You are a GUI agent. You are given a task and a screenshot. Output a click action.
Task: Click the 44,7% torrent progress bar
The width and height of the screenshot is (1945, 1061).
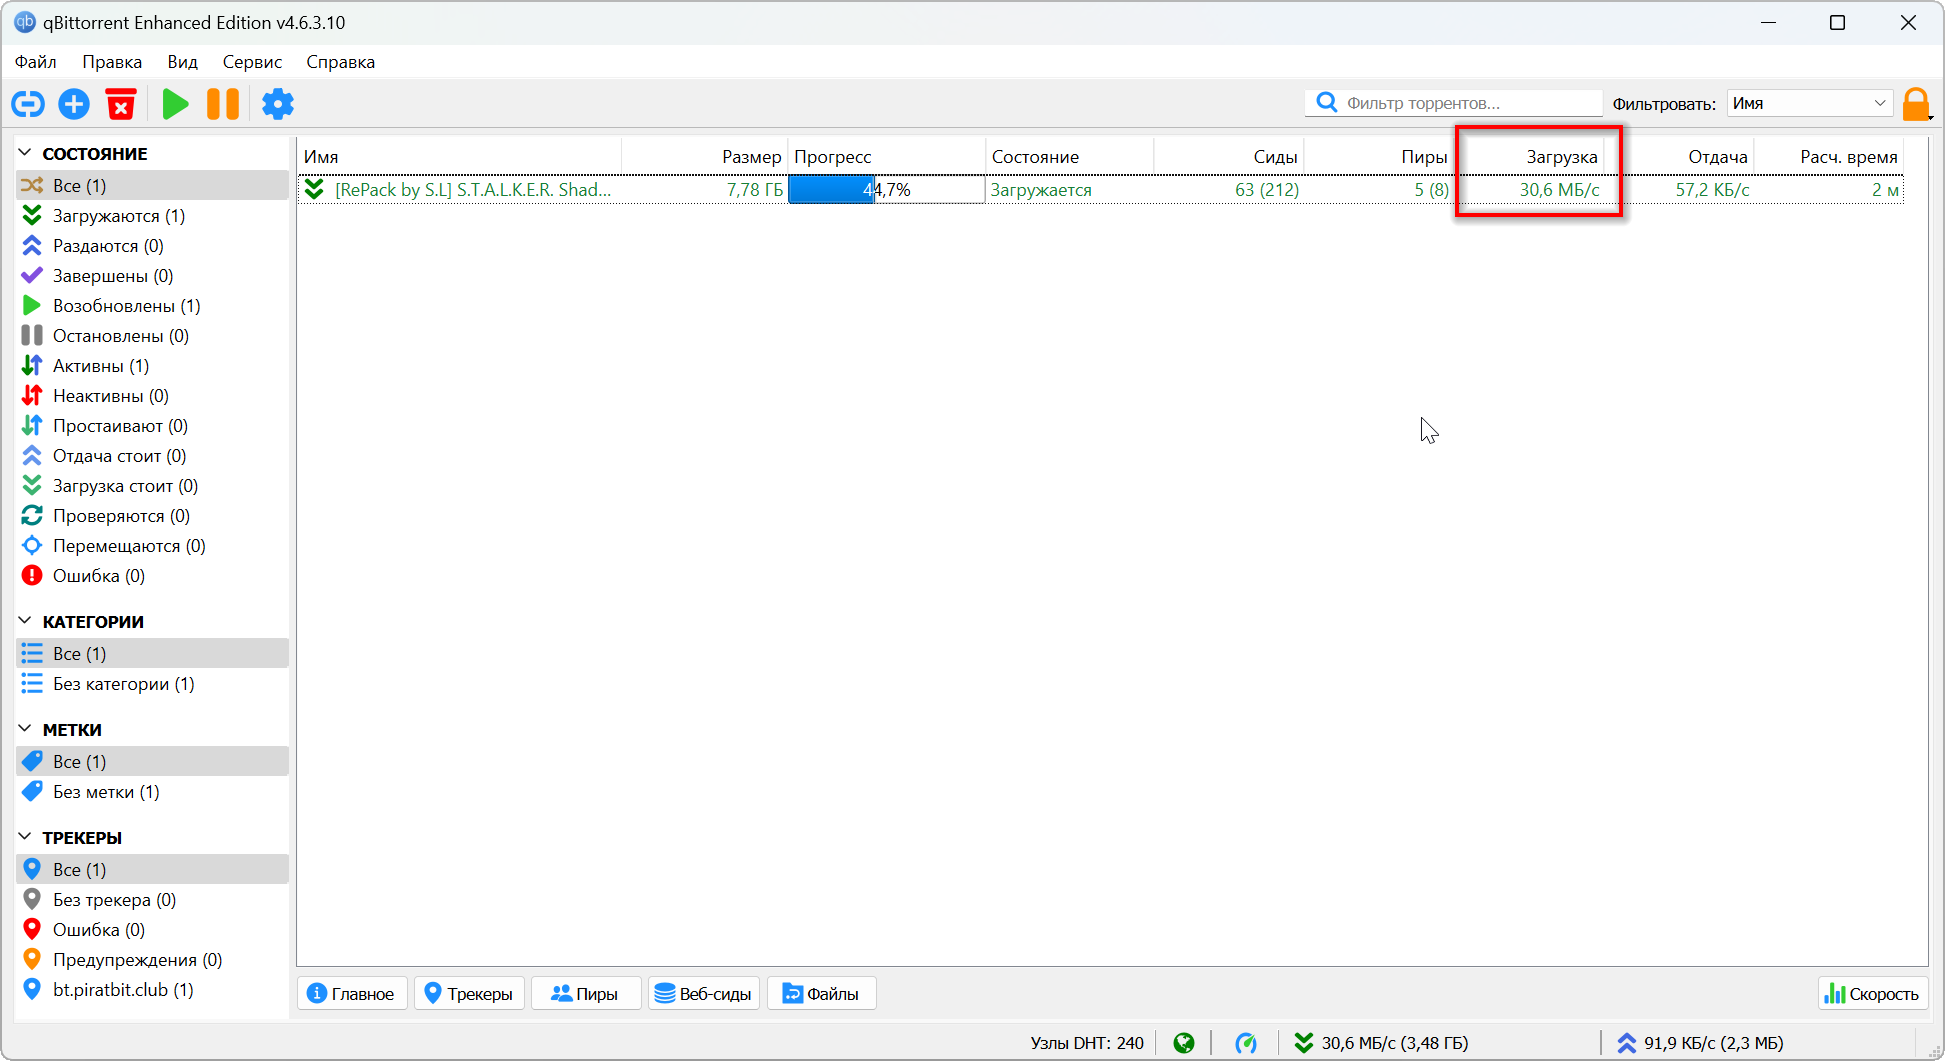point(886,189)
